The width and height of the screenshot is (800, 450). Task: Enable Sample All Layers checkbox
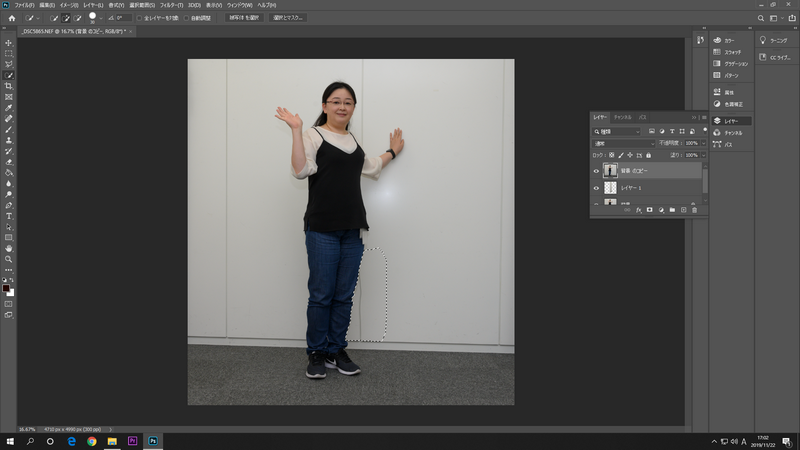tap(139, 18)
